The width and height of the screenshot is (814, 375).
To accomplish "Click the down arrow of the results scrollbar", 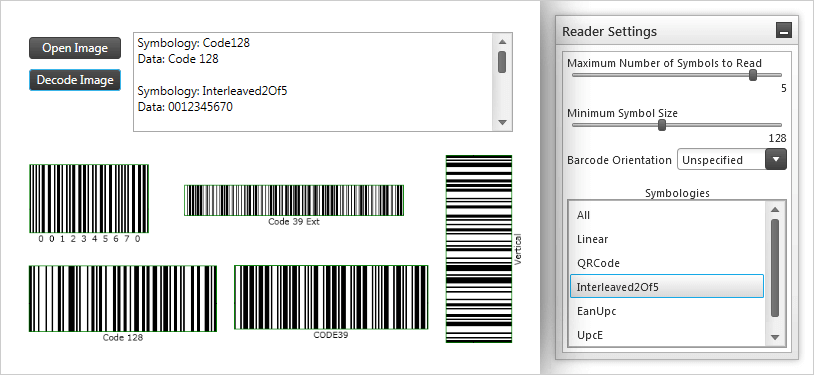I will click(x=502, y=123).
